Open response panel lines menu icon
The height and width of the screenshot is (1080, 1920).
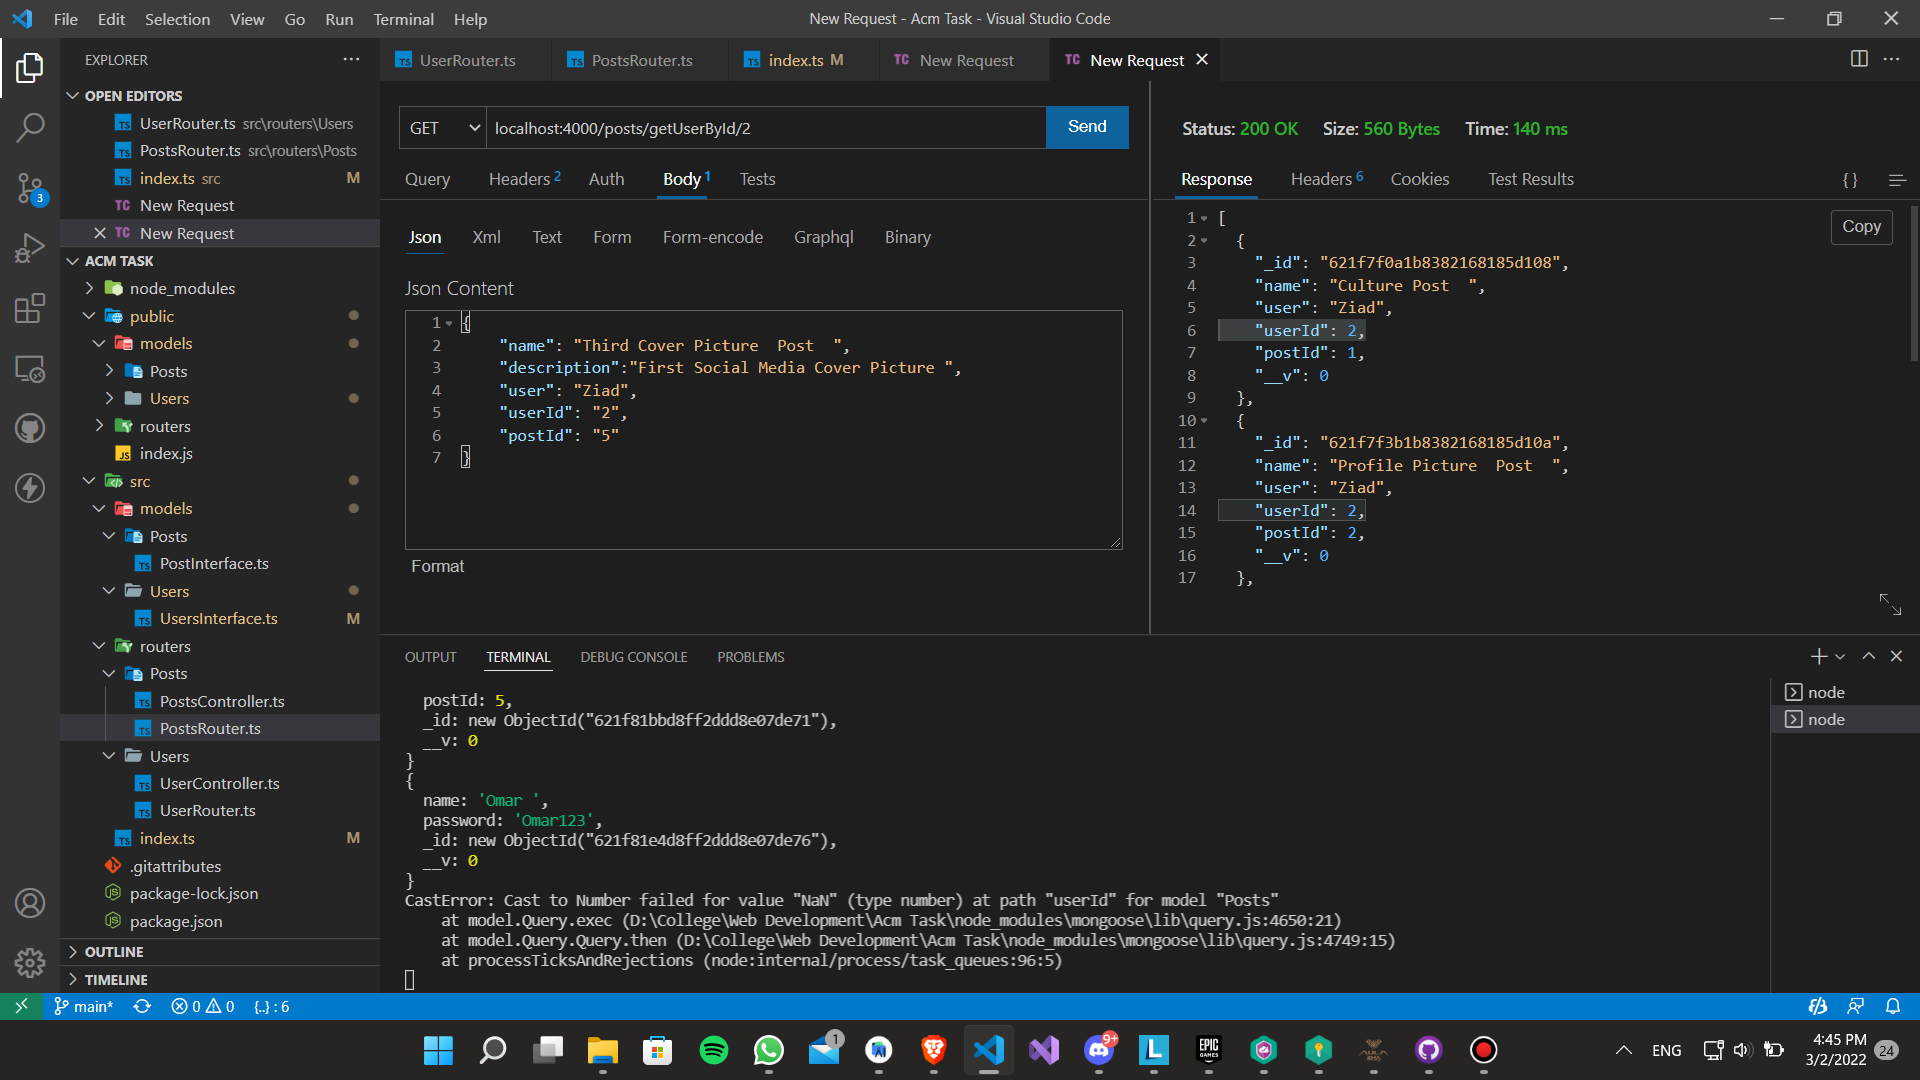[1897, 180]
